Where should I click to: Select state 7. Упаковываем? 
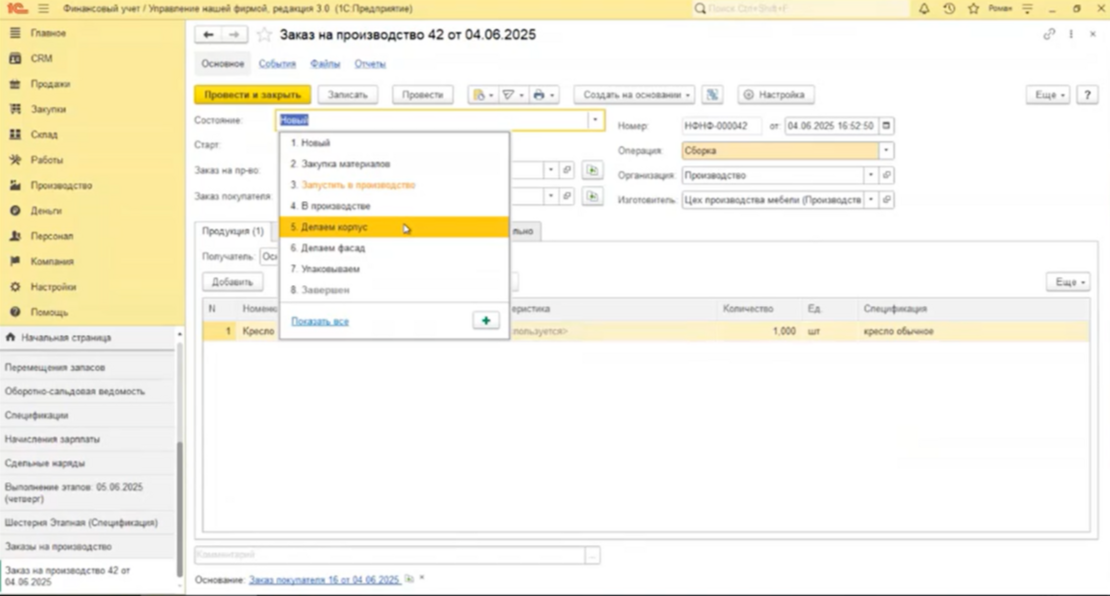click(x=394, y=269)
